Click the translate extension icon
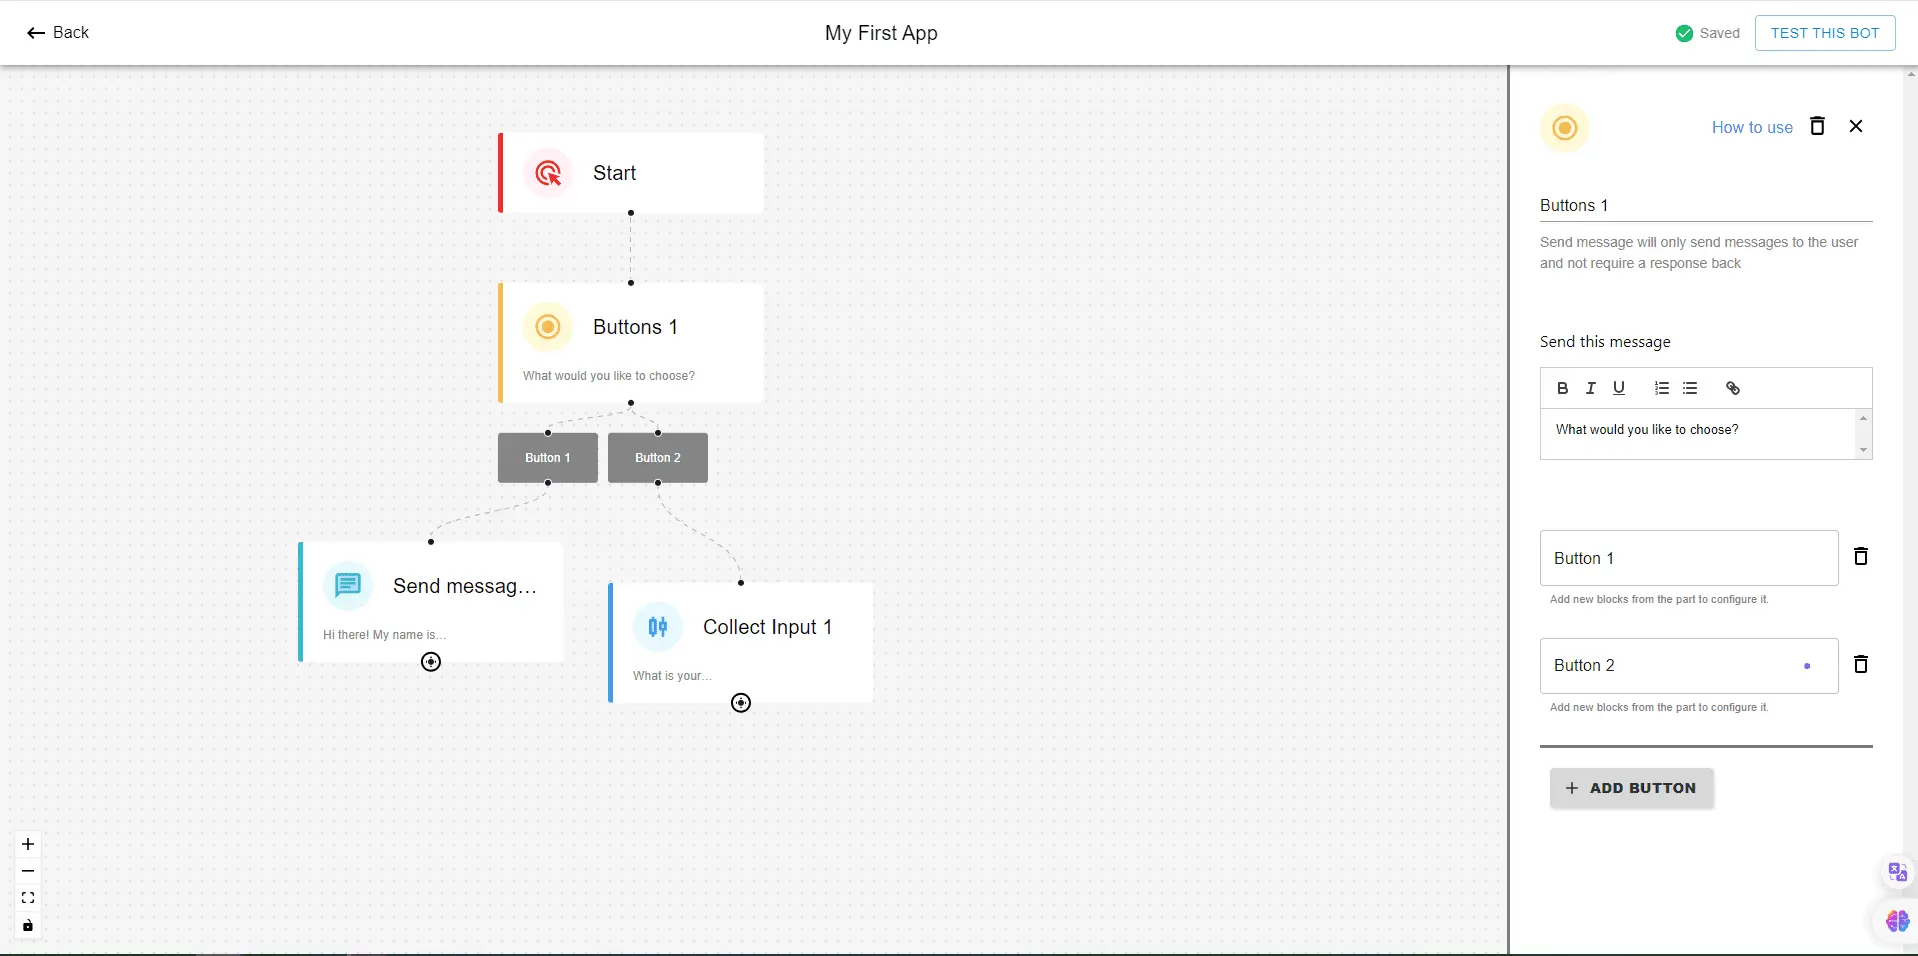This screenshot has height=956, width=1918. [1897, 872]
